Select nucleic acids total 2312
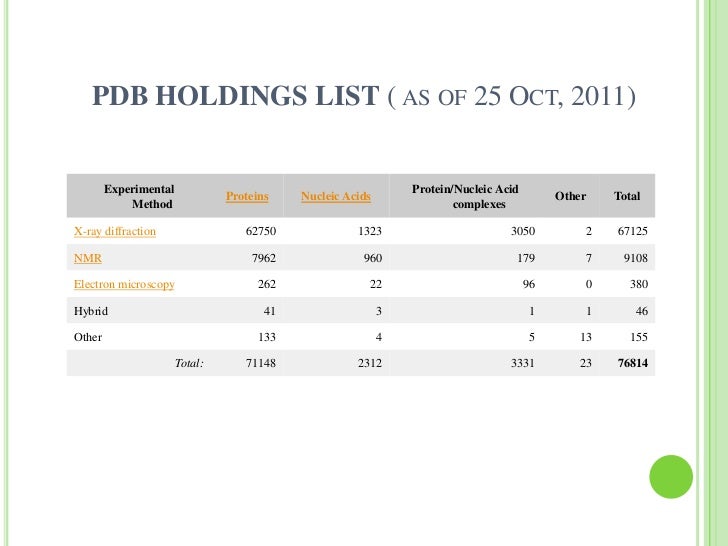 pyautogui.click(x=370, y=363)
